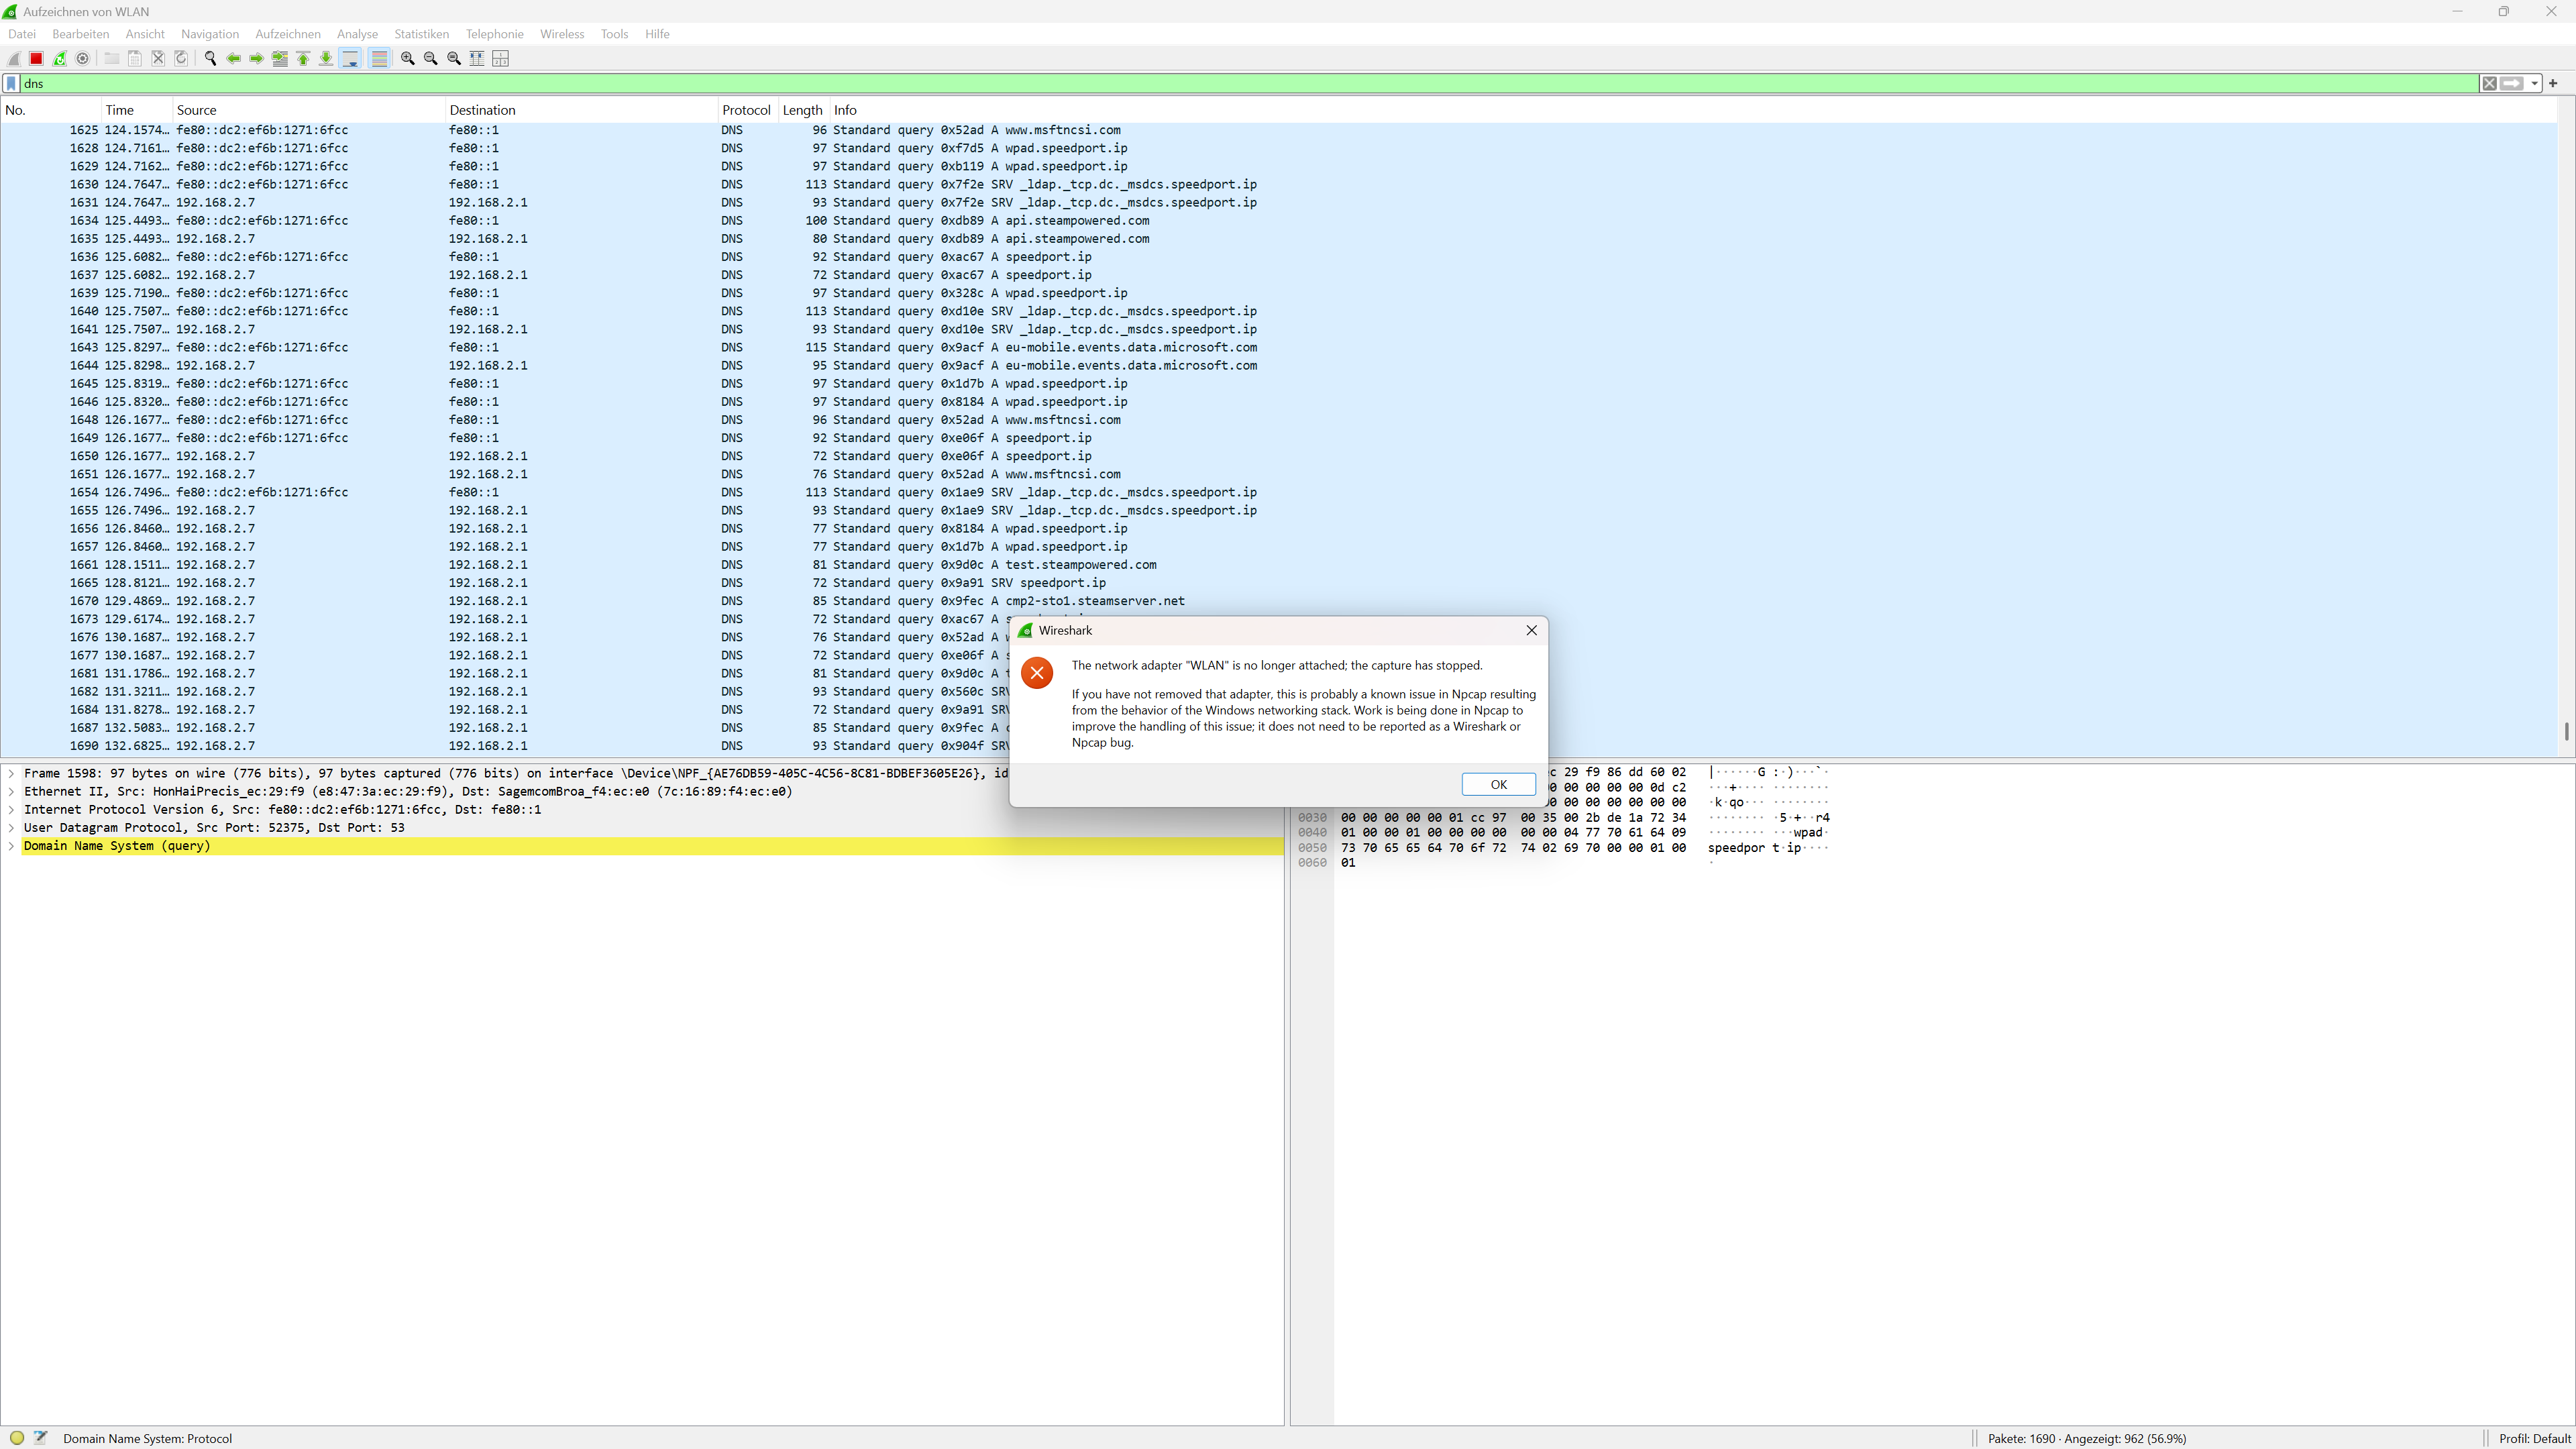Image resolution: width=2576 pixels, height=1449 pixels.
Task: Toggle auto-scroll during live capture
Action: [x=350, y=59]
